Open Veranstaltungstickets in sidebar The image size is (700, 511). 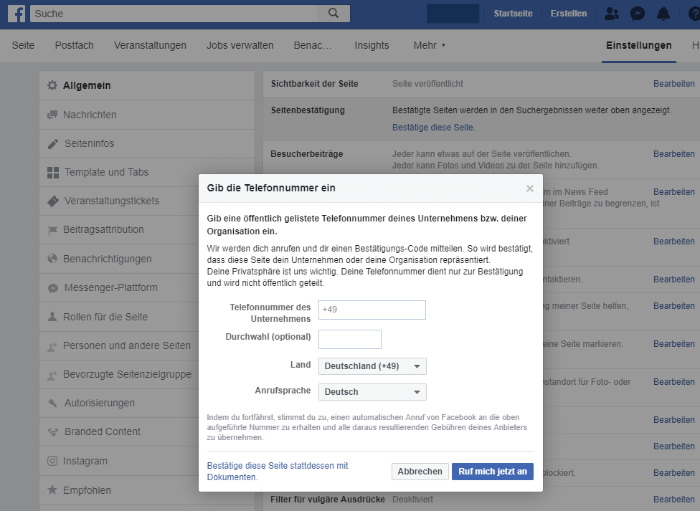[x=119, y=201]
